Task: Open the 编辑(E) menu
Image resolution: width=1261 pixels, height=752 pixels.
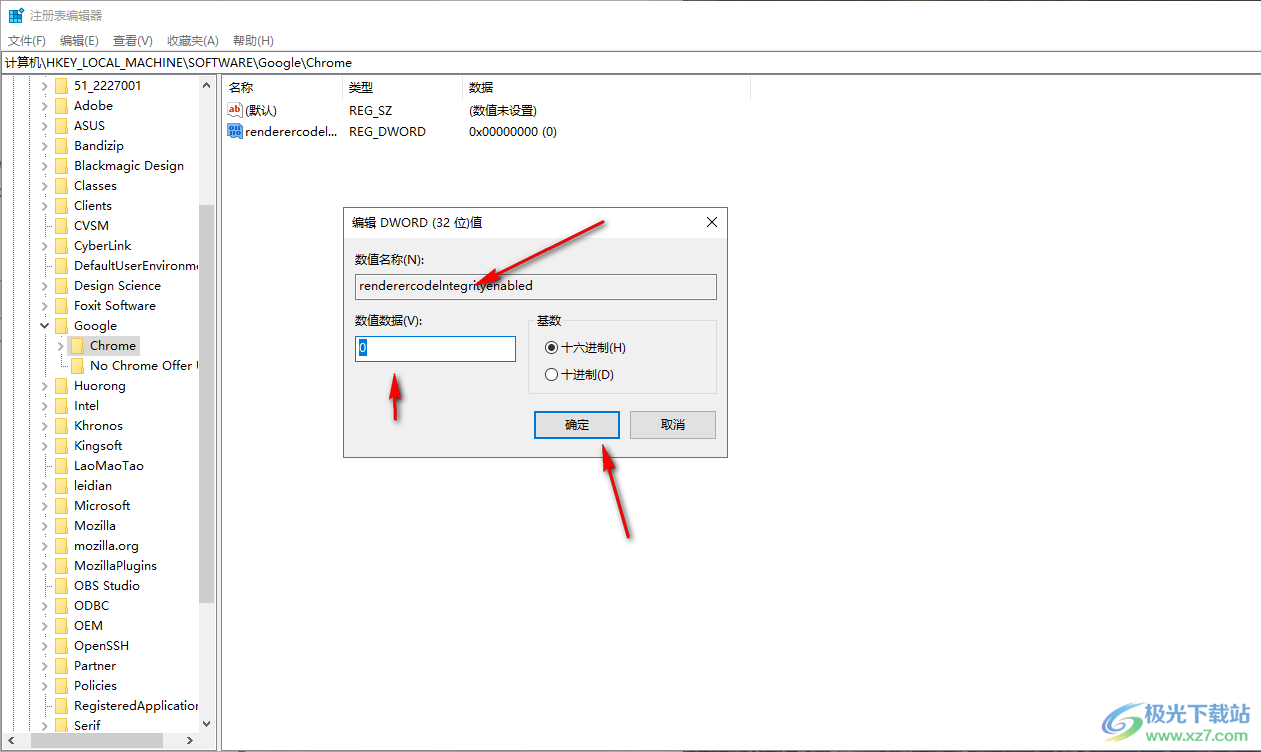Action: (x=79, y=40)
